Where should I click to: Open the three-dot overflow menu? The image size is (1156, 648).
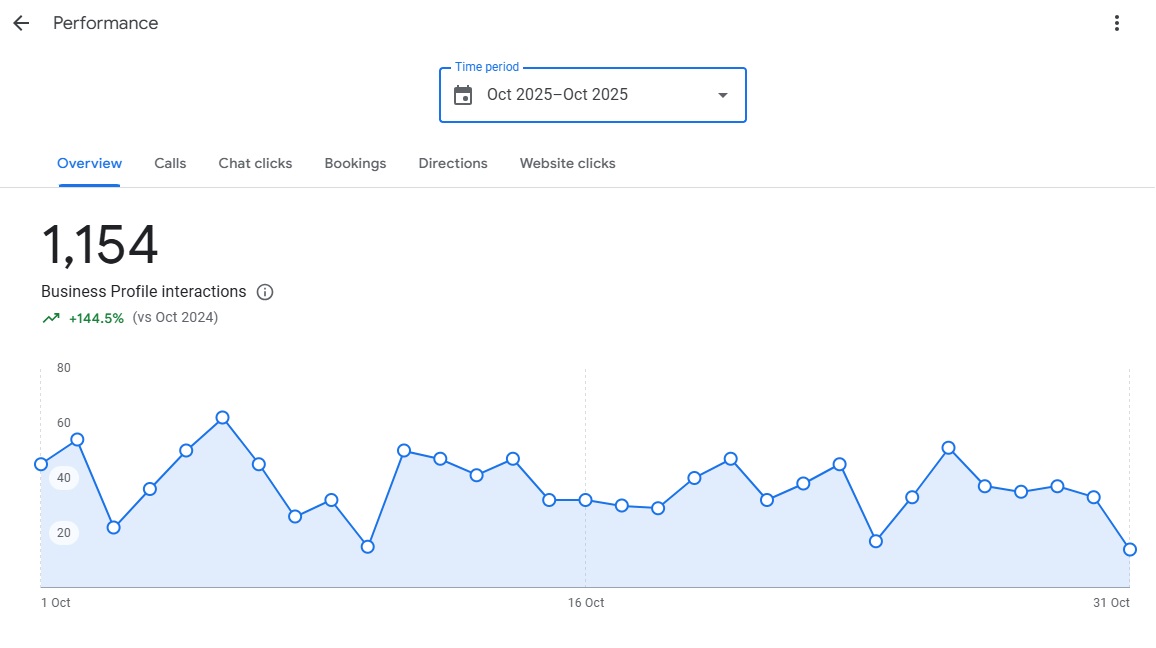(x=1117, y=22)
